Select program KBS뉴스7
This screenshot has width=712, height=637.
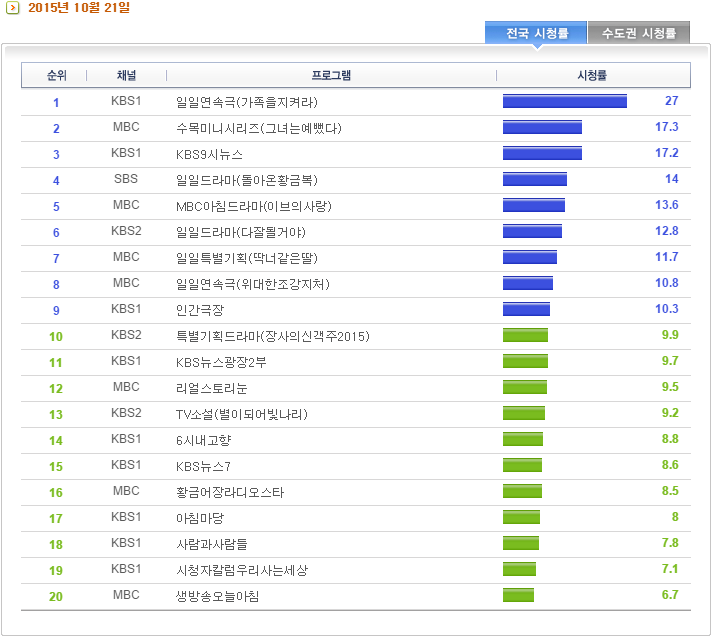(x=203, y=467)
